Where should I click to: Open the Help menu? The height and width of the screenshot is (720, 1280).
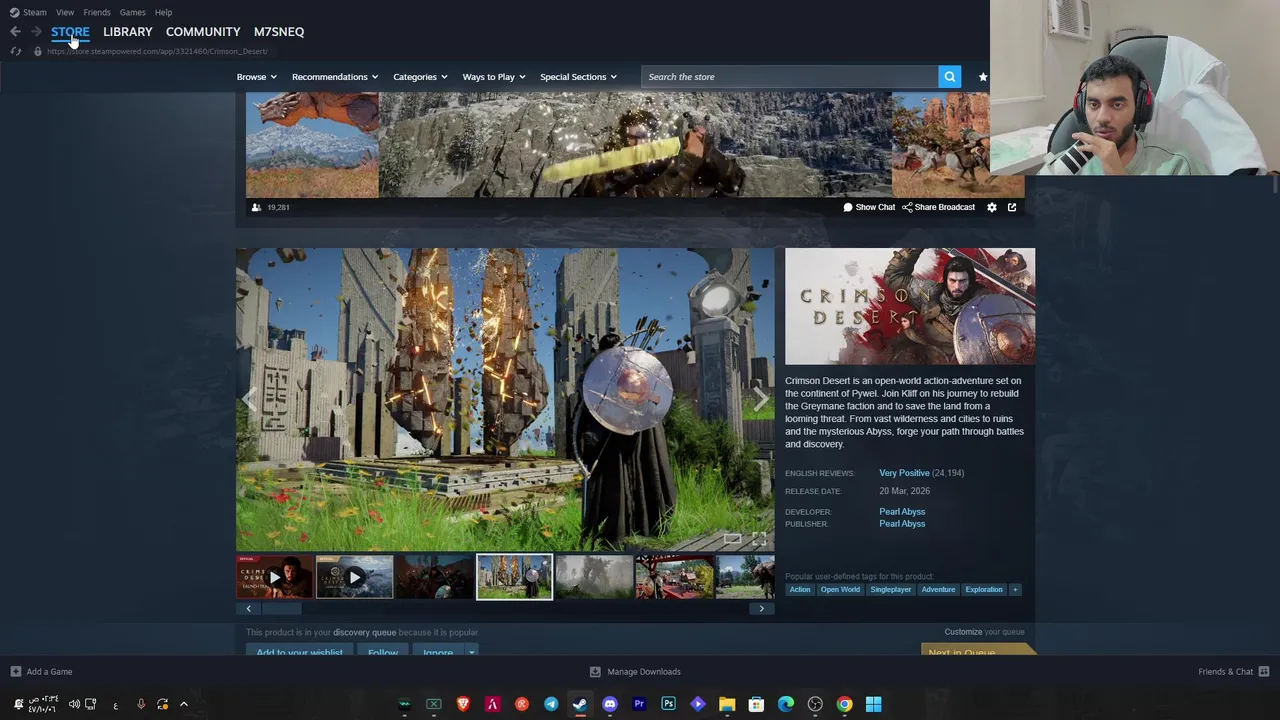click(x=163, y=12)
